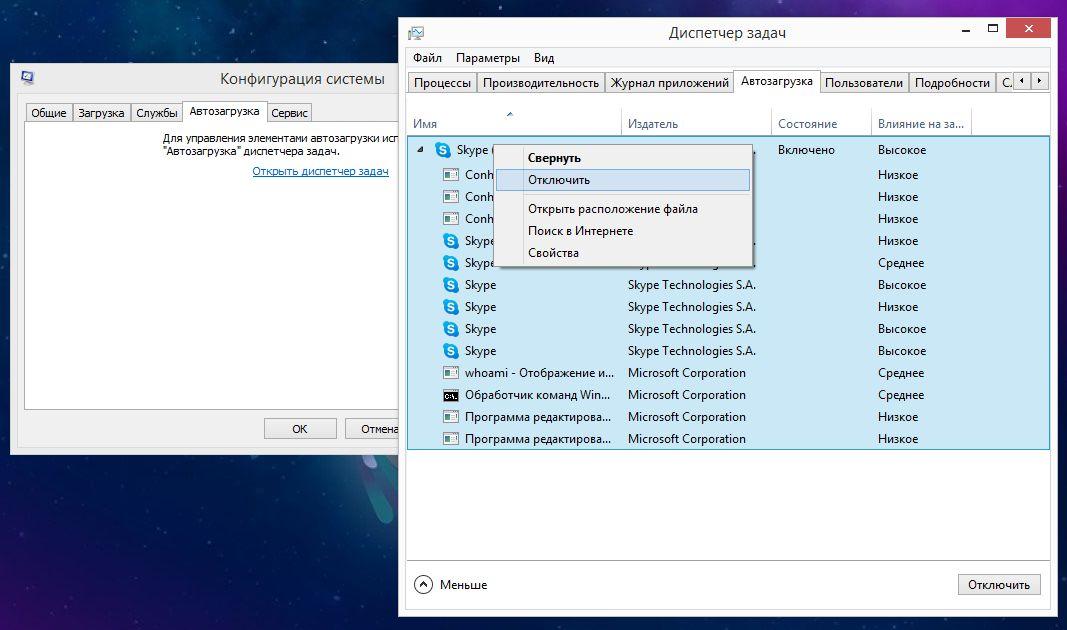The image size is (1067, 630).
Task: Switch to the Пользователи tab
Action: pyautogui.click(x=864, y=82)
